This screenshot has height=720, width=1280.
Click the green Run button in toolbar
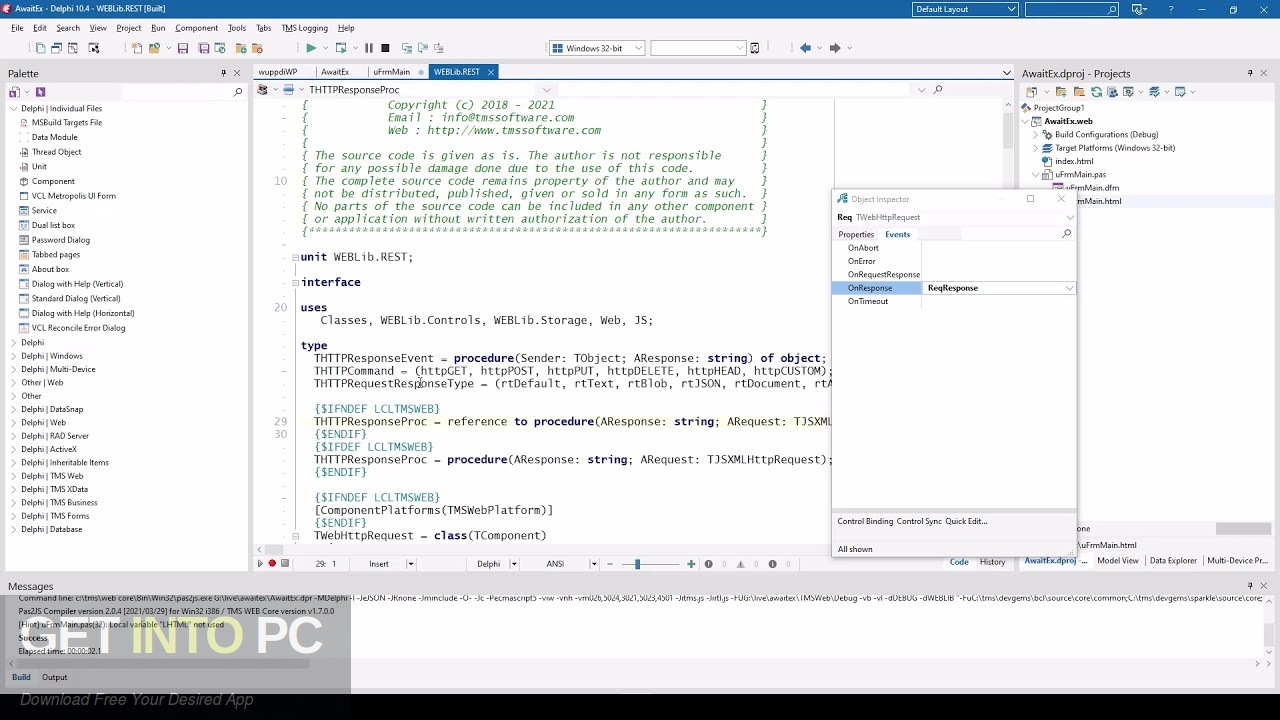[311, 48]
